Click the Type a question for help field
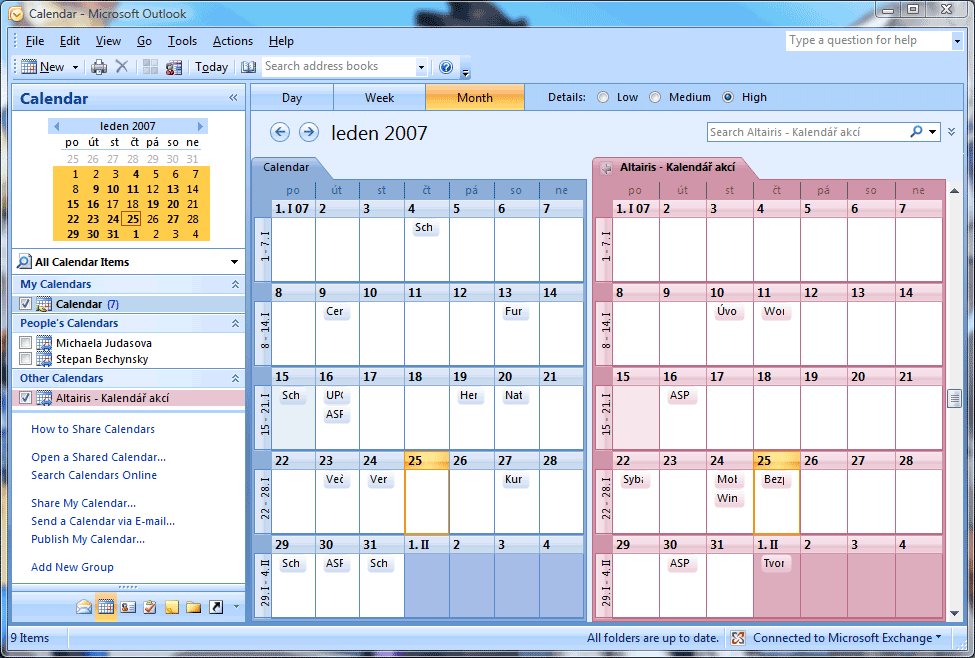 [x=869, y=41]
